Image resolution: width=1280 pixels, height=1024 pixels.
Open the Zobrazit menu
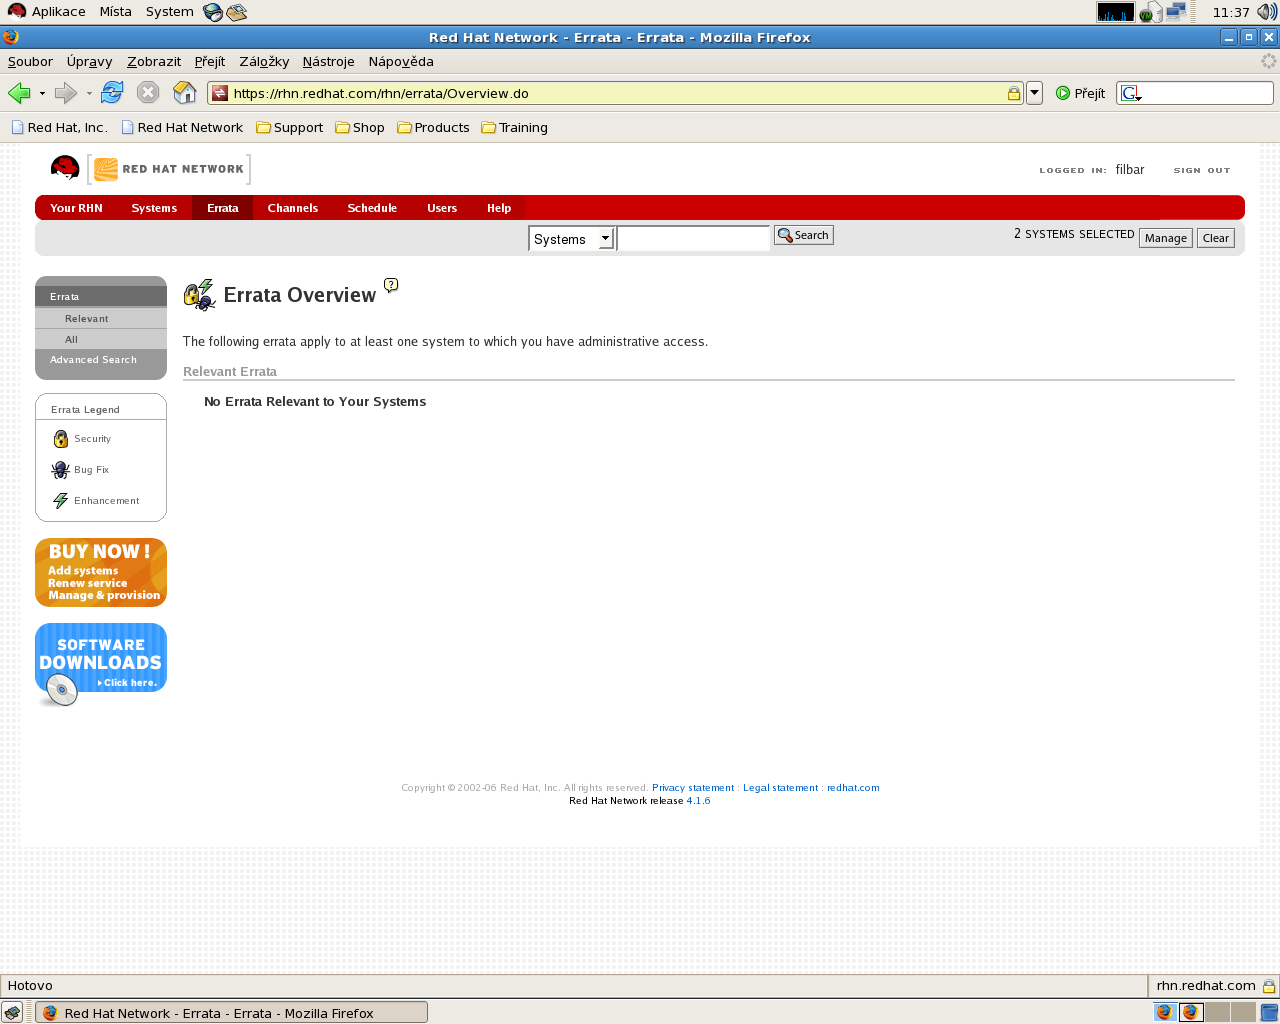154,61
